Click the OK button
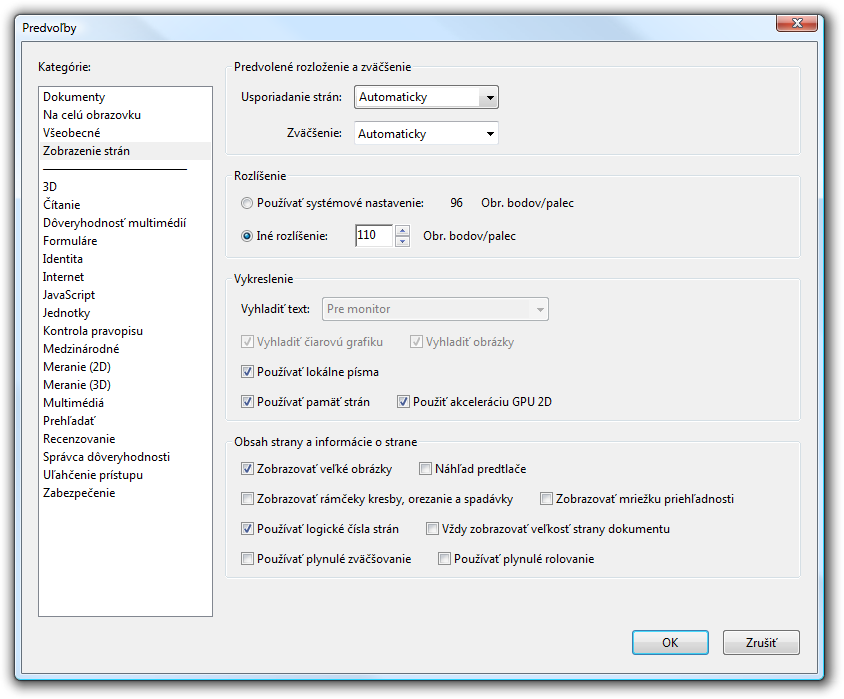 [671, 643]
